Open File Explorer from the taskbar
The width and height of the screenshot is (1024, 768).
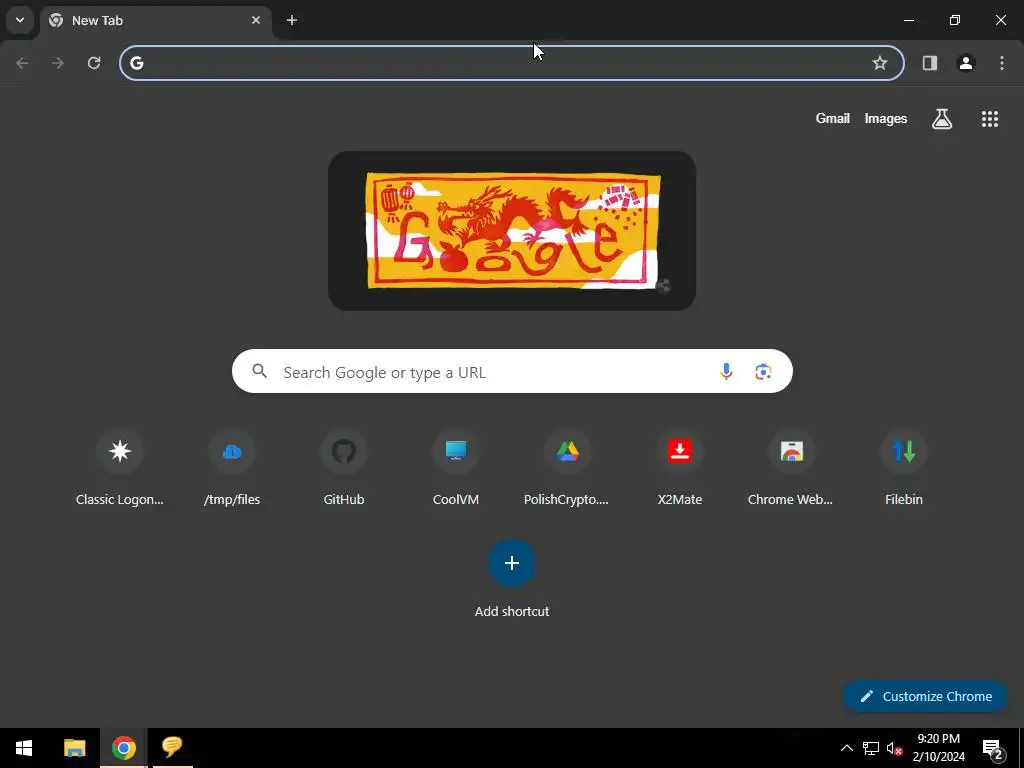coord(74,748)
